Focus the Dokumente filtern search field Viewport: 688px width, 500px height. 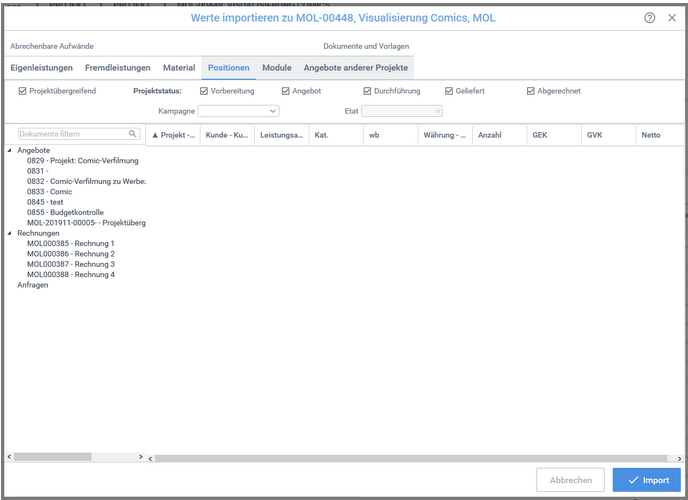pos(70,134)
